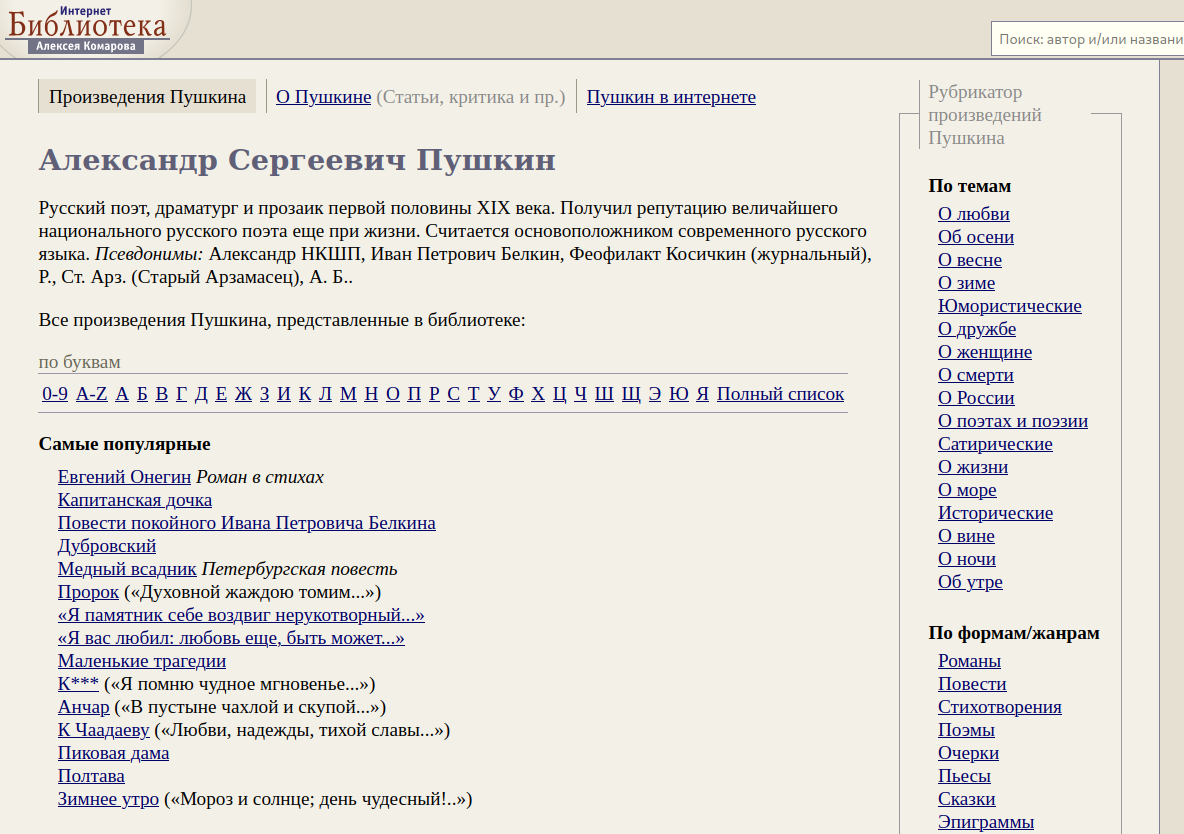Open 'Пиковая дама' story
Viewport: 1184px width, 834px height.
coord(113,753)
